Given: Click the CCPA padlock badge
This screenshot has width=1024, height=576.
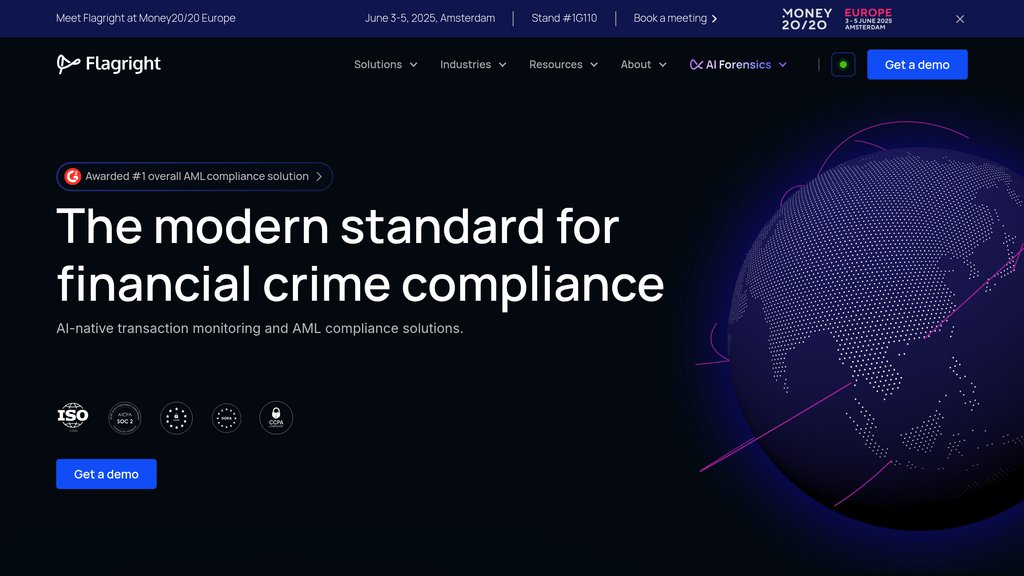Looking at the screenshot, I should (276, 417).
